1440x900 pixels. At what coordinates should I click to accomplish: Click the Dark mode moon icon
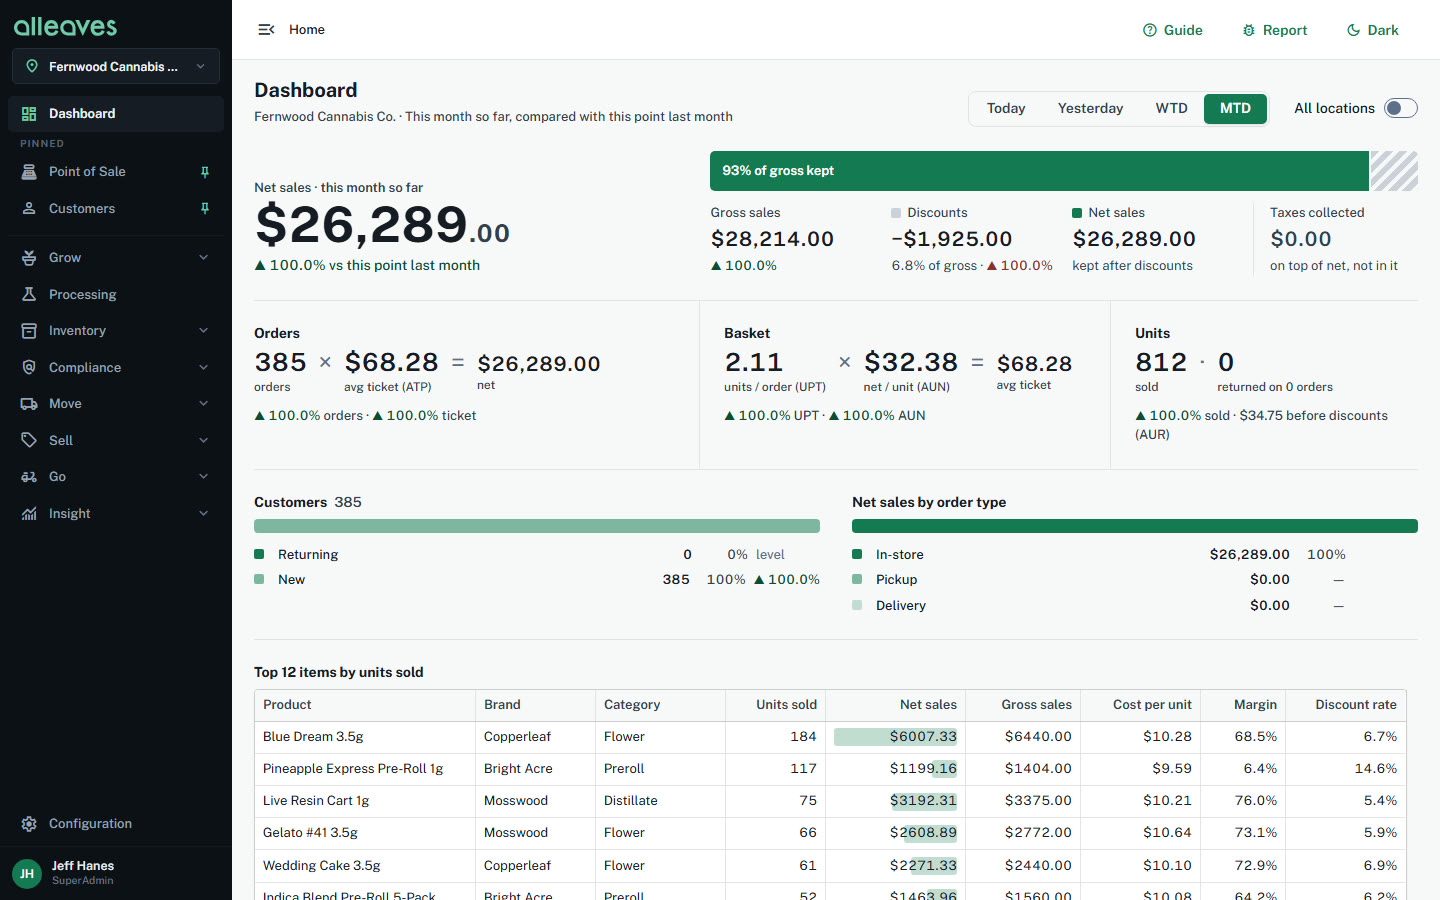1353,30
